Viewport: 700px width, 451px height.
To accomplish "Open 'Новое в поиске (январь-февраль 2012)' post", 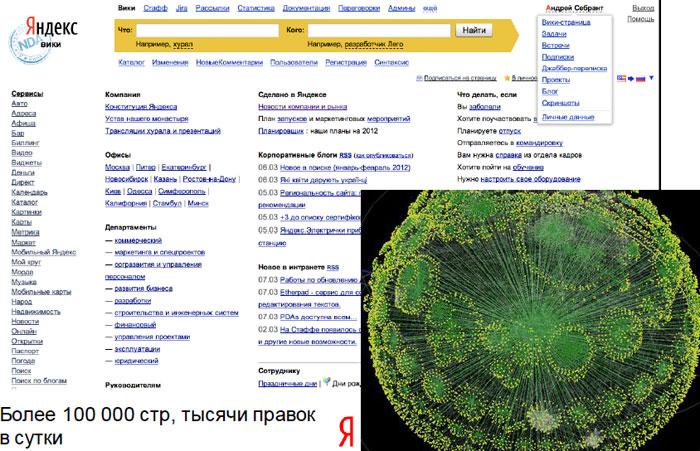I will [x=345, y=168].
